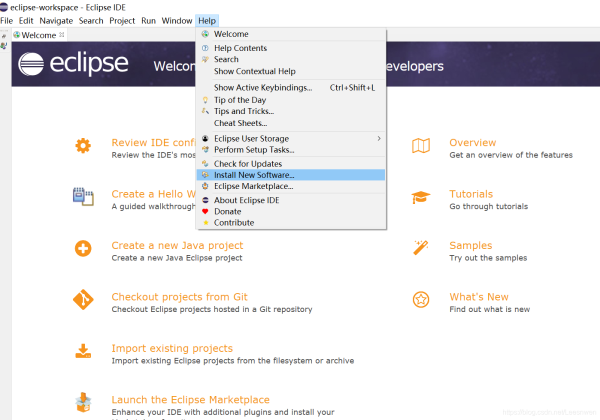Image resolution: width=600 pixels, height=420 pixels.
Task: Click the Tutorials graduation cap icon
Action: [x=421, y=197]
